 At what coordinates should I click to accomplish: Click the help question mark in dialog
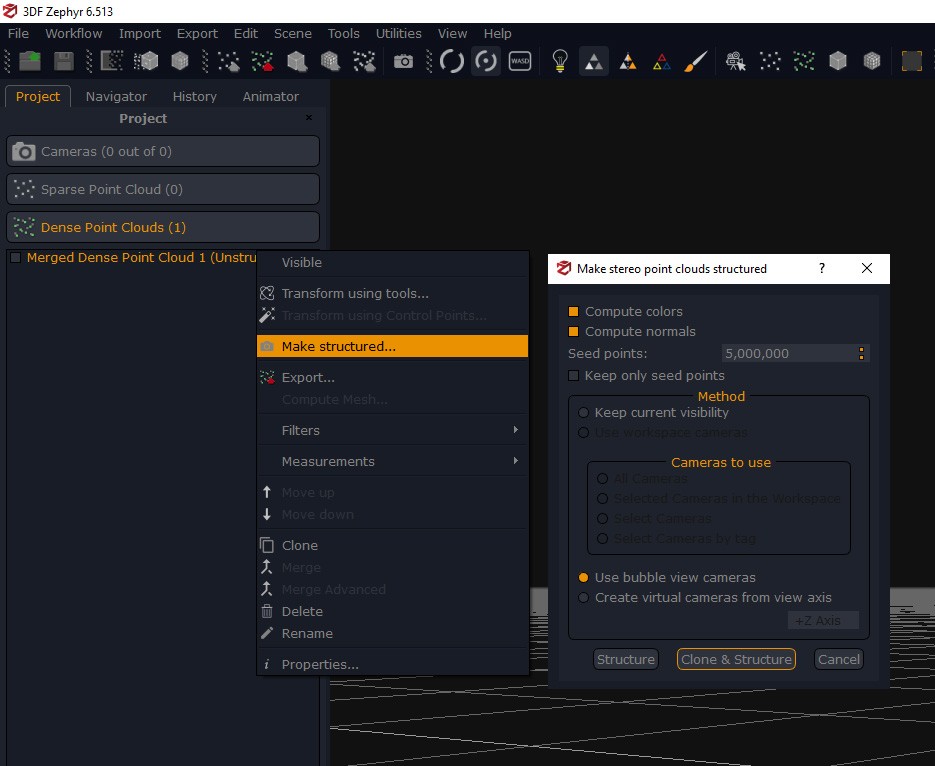point(822,268)
